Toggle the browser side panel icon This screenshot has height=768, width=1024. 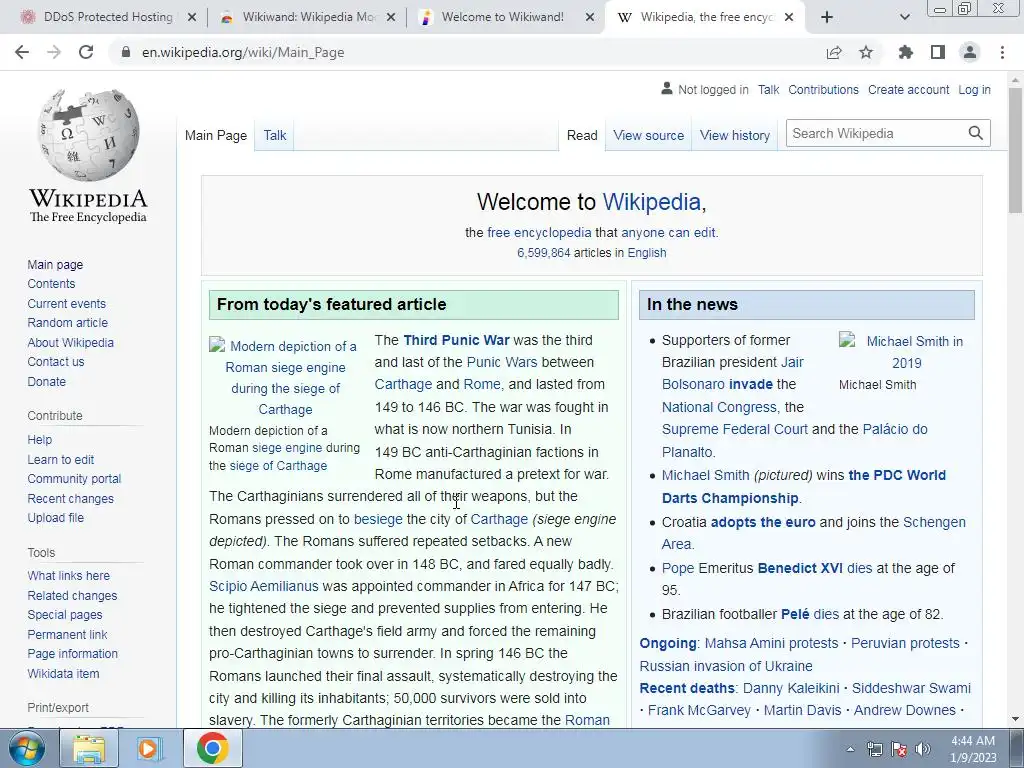938,52
